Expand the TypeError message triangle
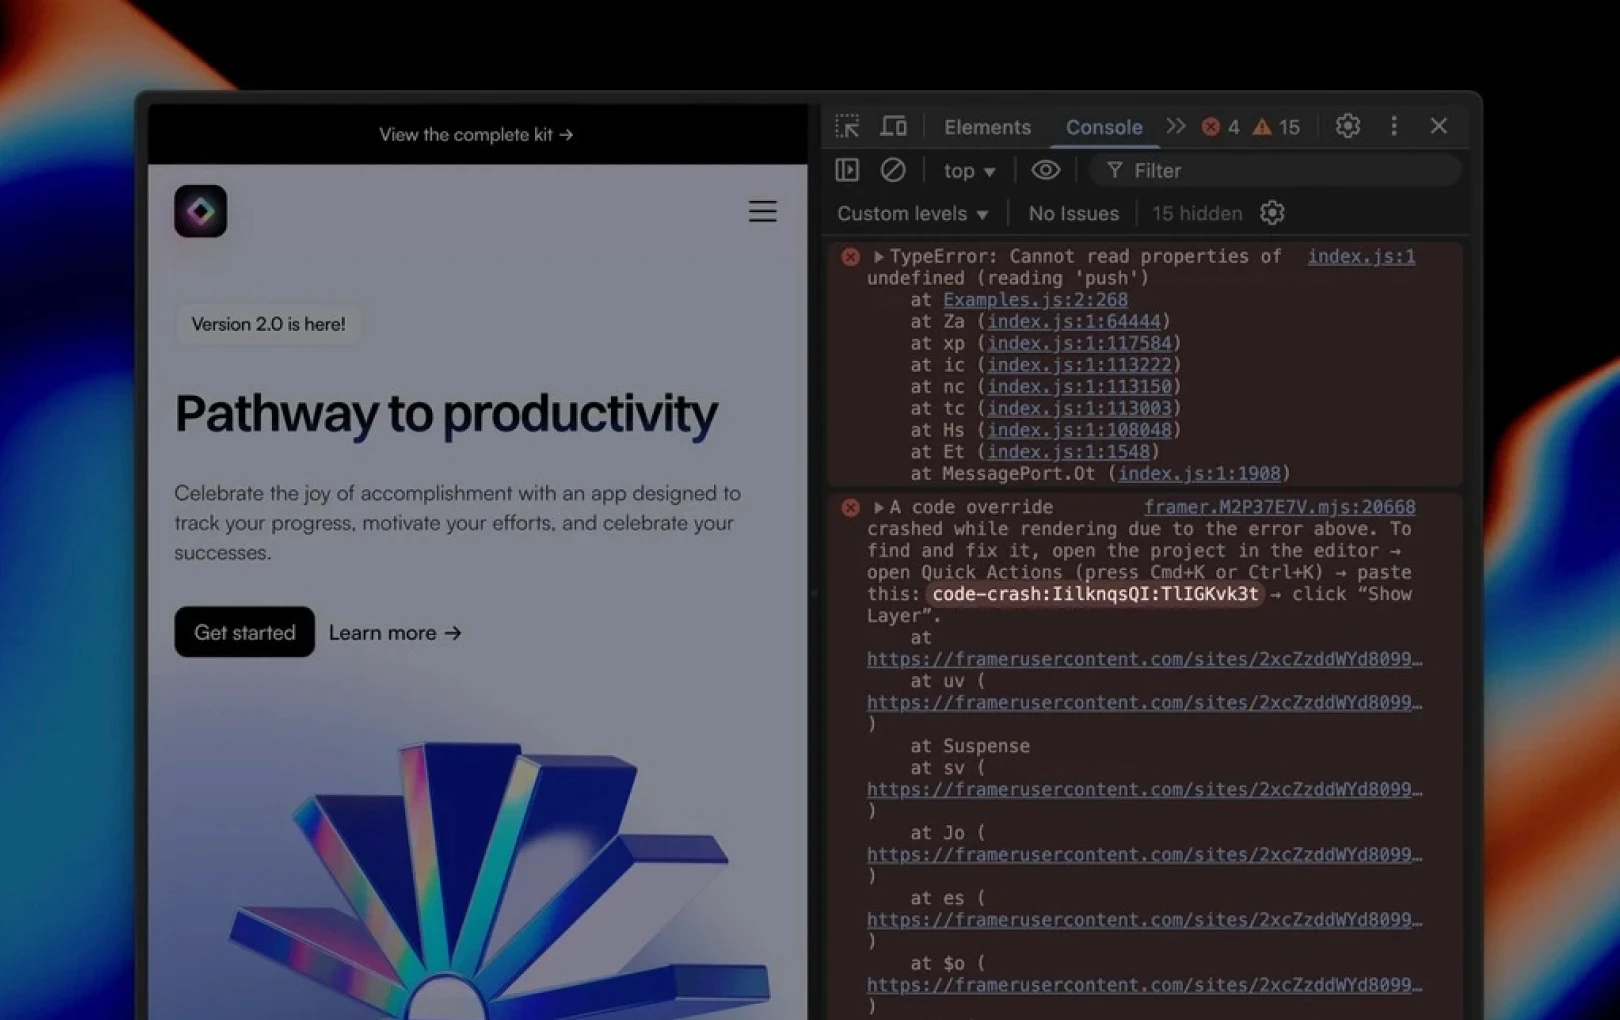 878,257
